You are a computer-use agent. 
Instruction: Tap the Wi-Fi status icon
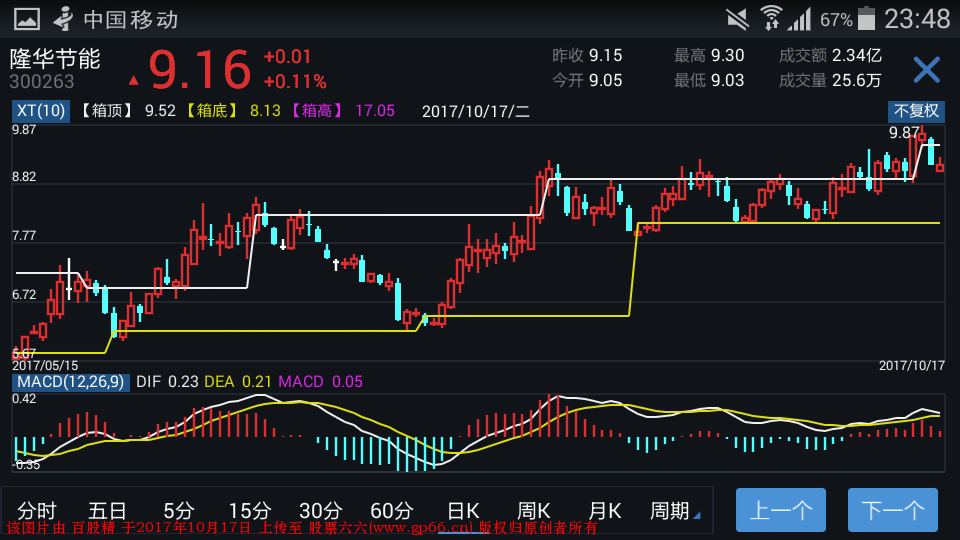[771, 18]
